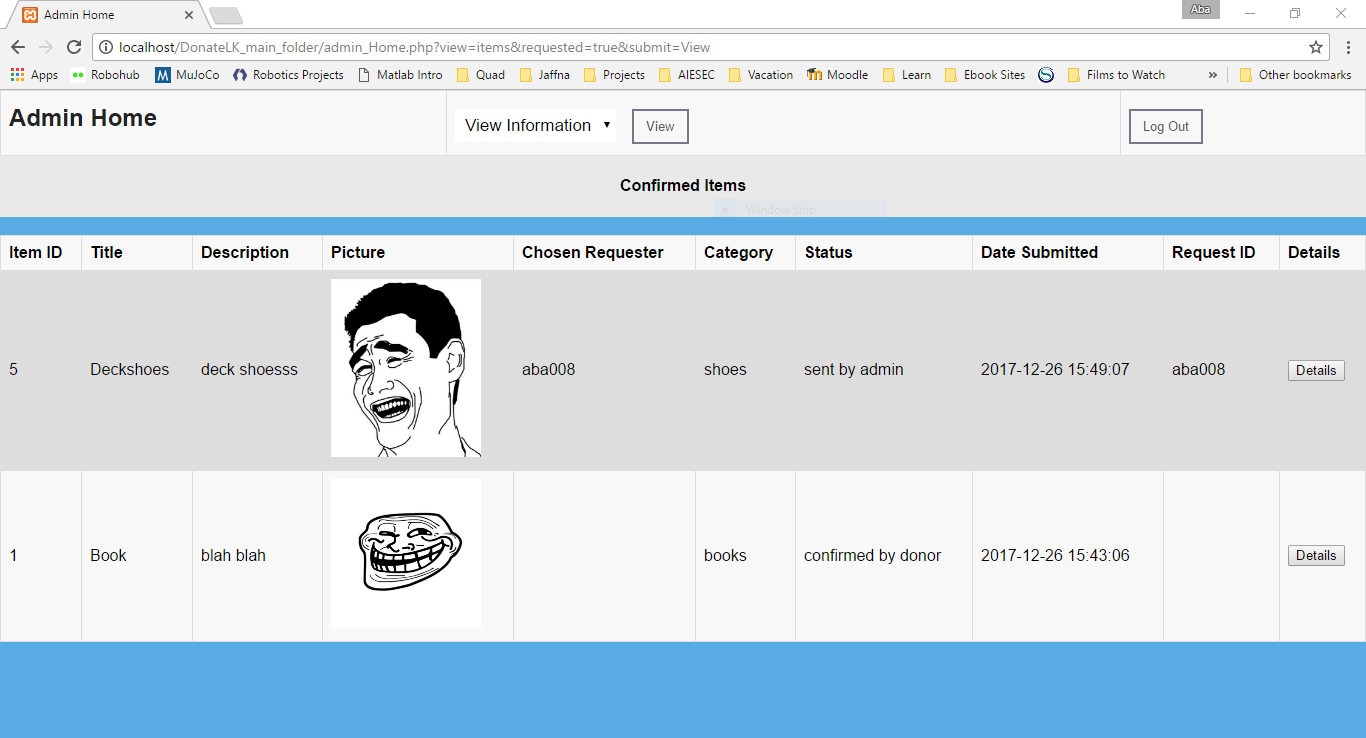Open Details for the Deckshoes item
The image size is (1366, 738).
(1315, 370)
